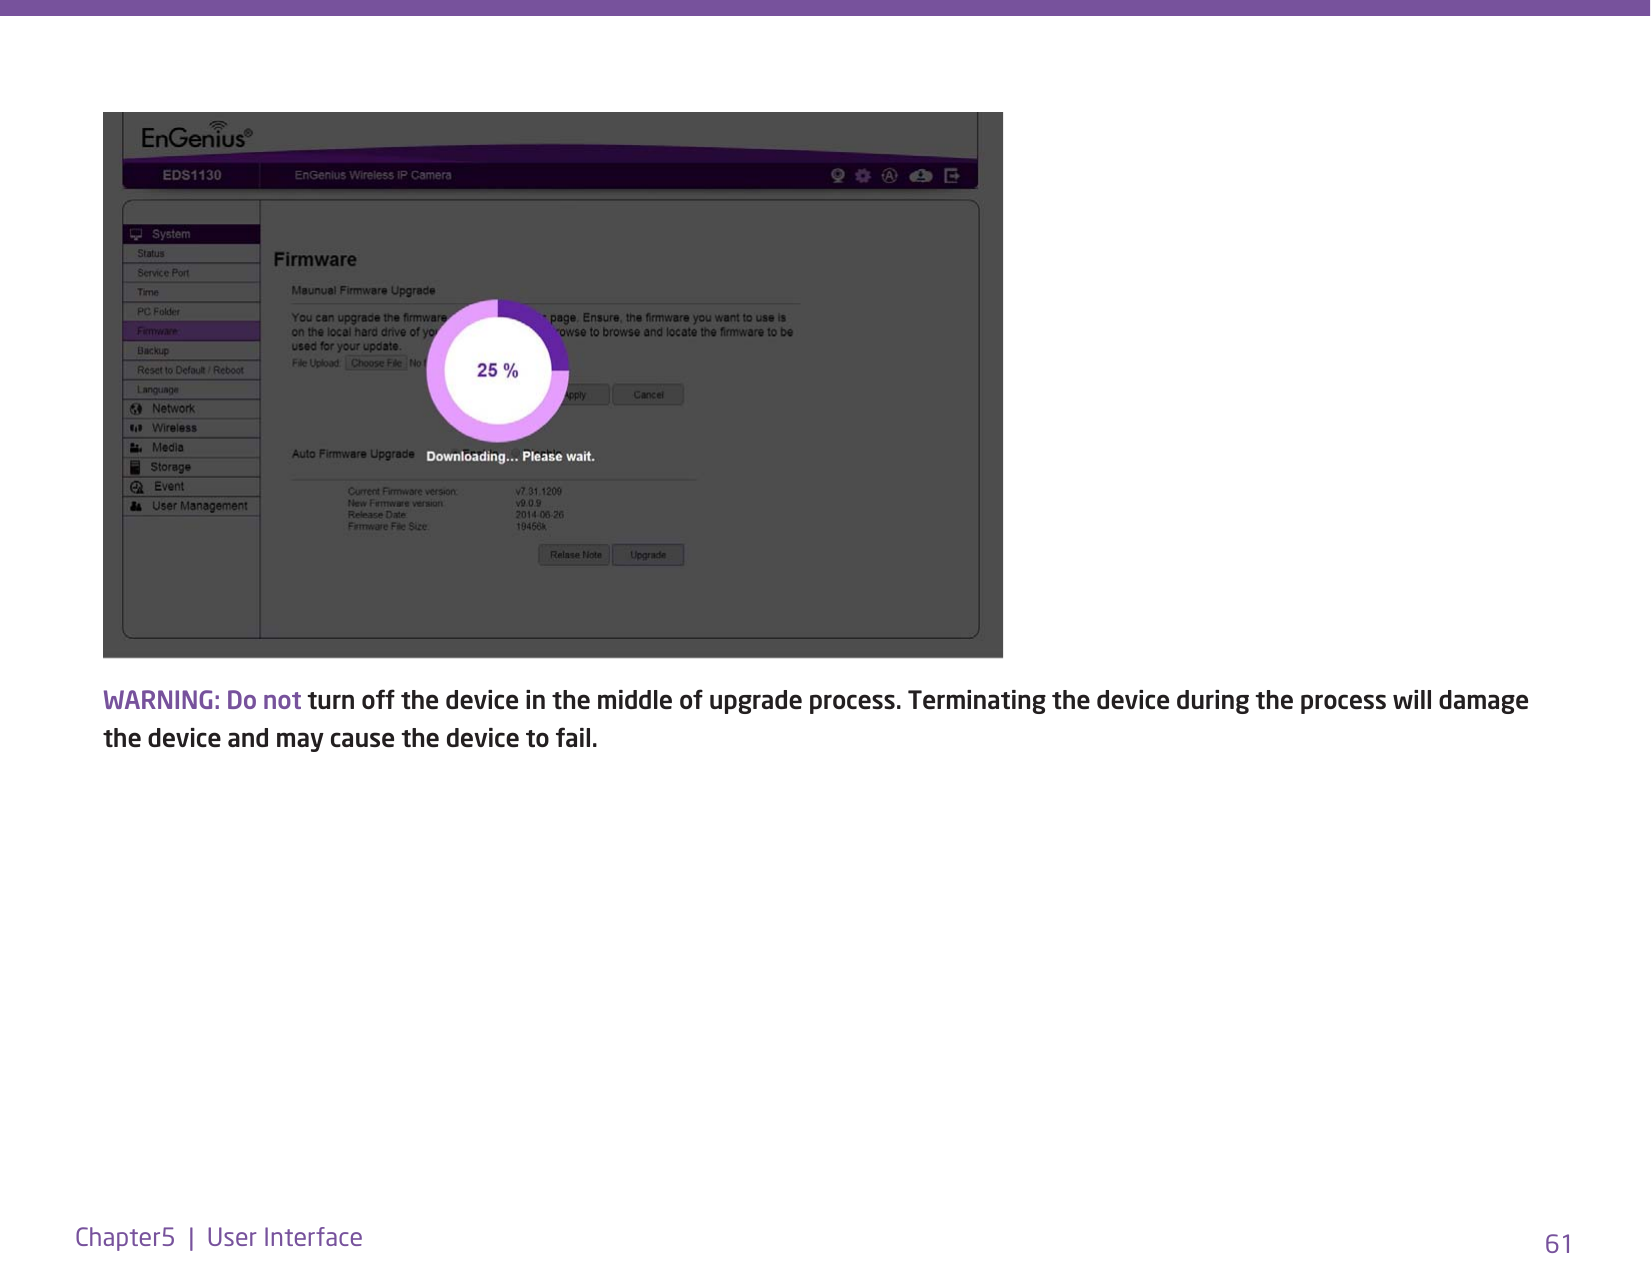Click the File Upload label
The image size is (1651, 1275).
pos(316,363)
